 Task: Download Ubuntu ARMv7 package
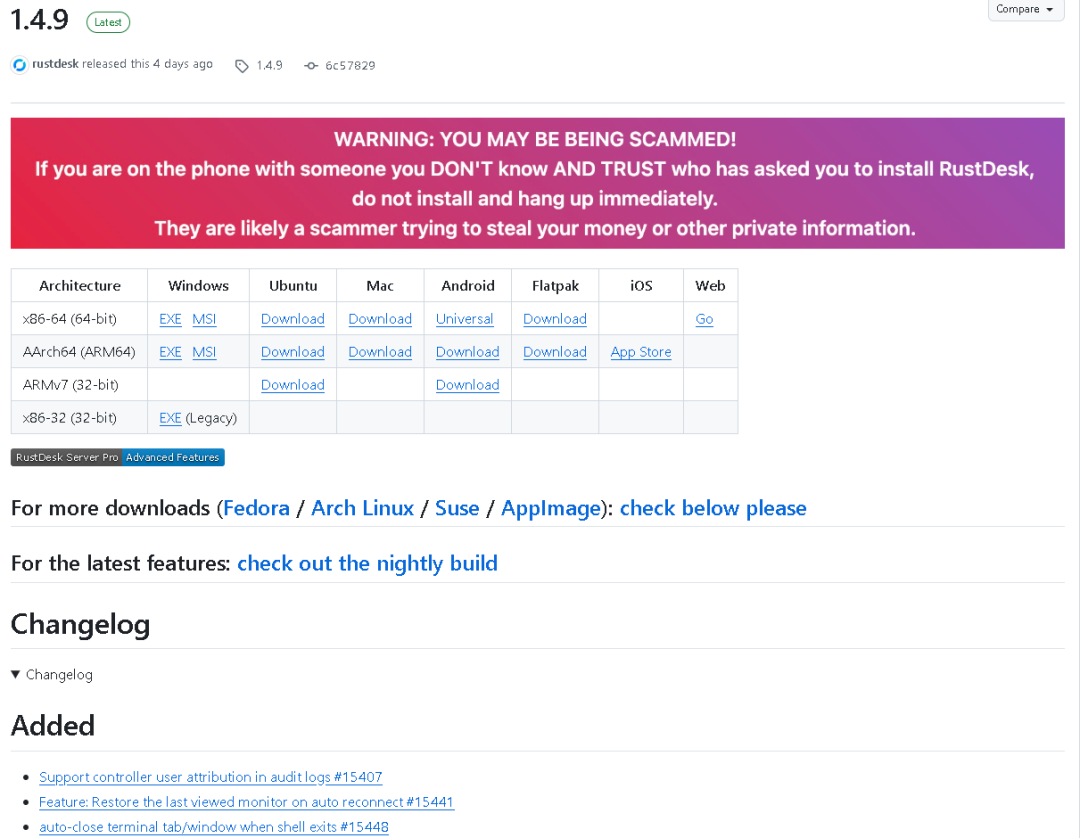[293, 385]
